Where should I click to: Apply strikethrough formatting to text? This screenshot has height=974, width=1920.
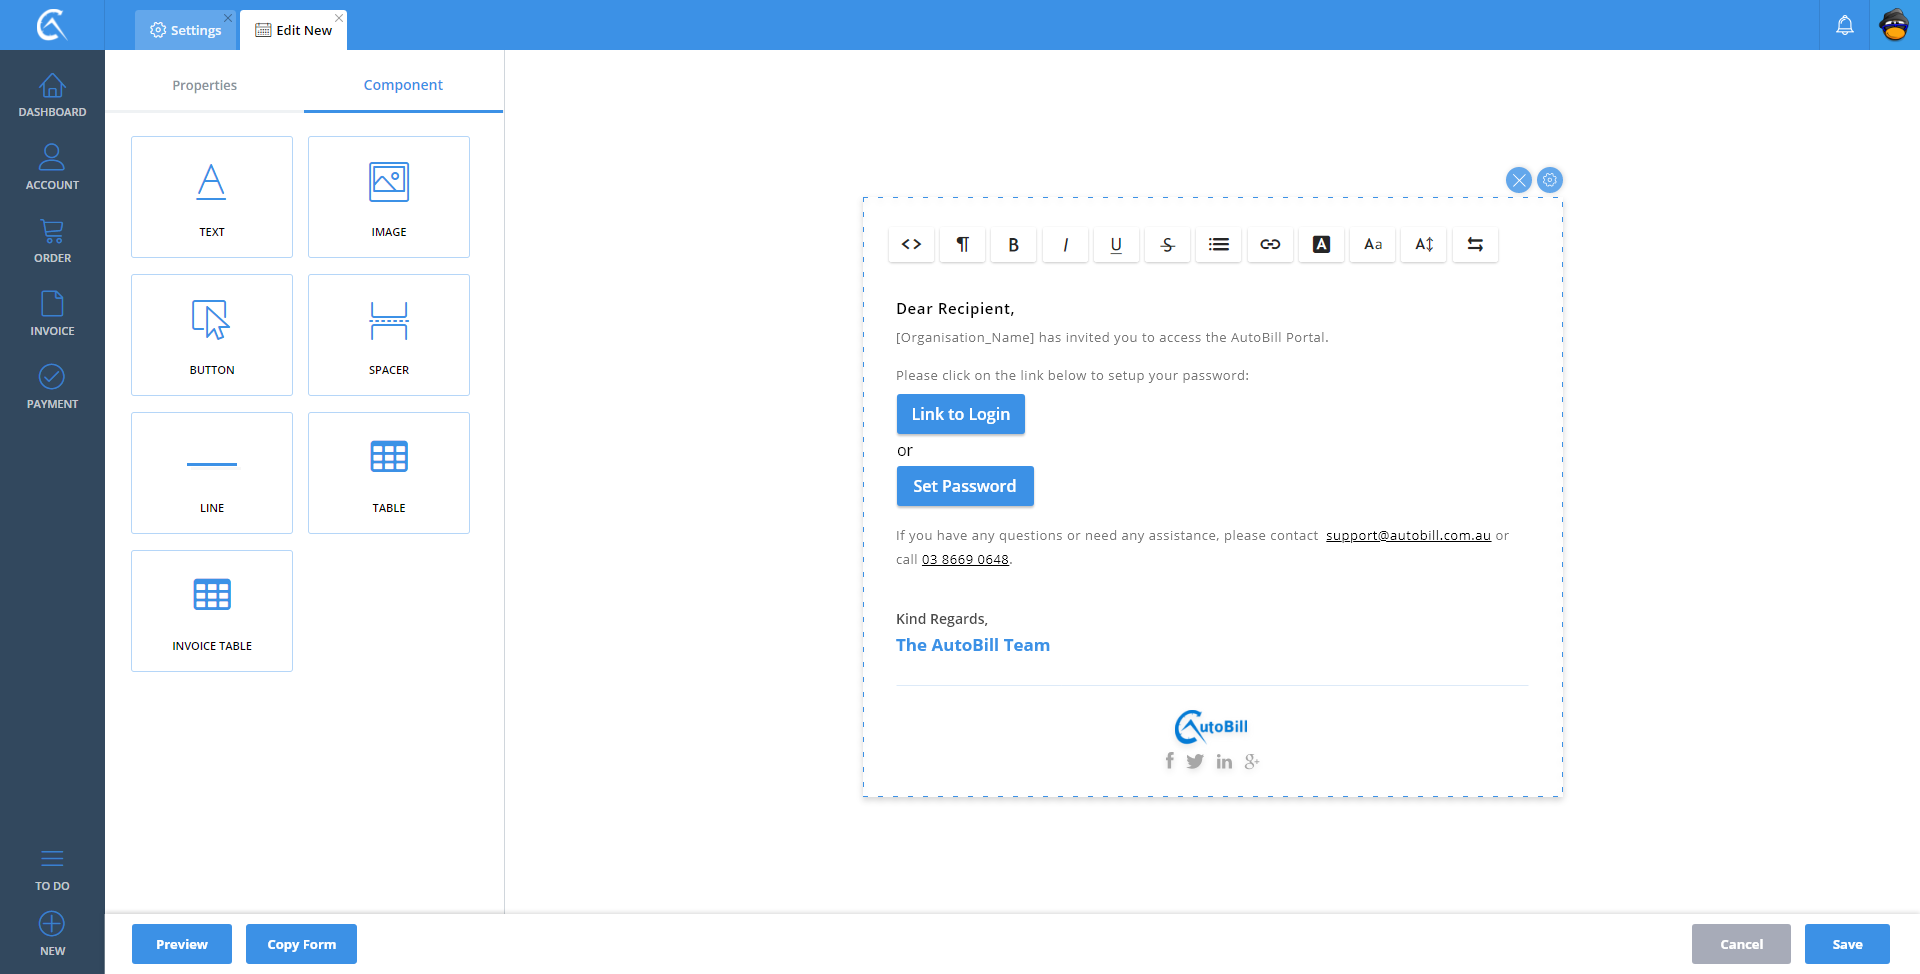[x=1167, y=244]
